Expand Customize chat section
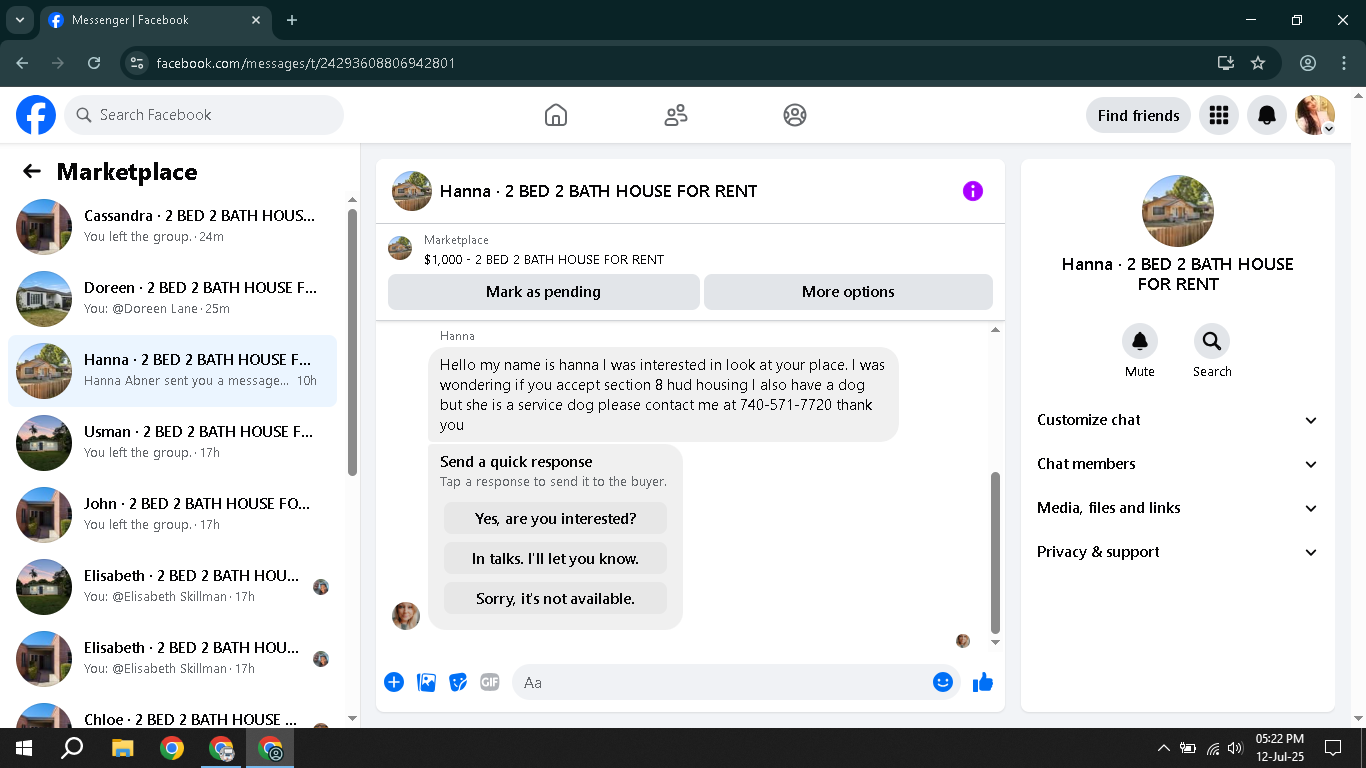 tap(1178, 420)
